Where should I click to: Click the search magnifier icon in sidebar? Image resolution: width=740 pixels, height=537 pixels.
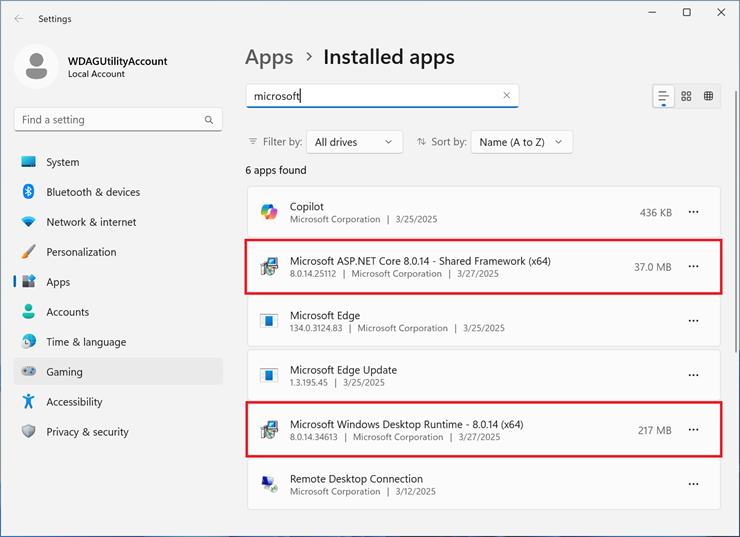click(209, 120)
